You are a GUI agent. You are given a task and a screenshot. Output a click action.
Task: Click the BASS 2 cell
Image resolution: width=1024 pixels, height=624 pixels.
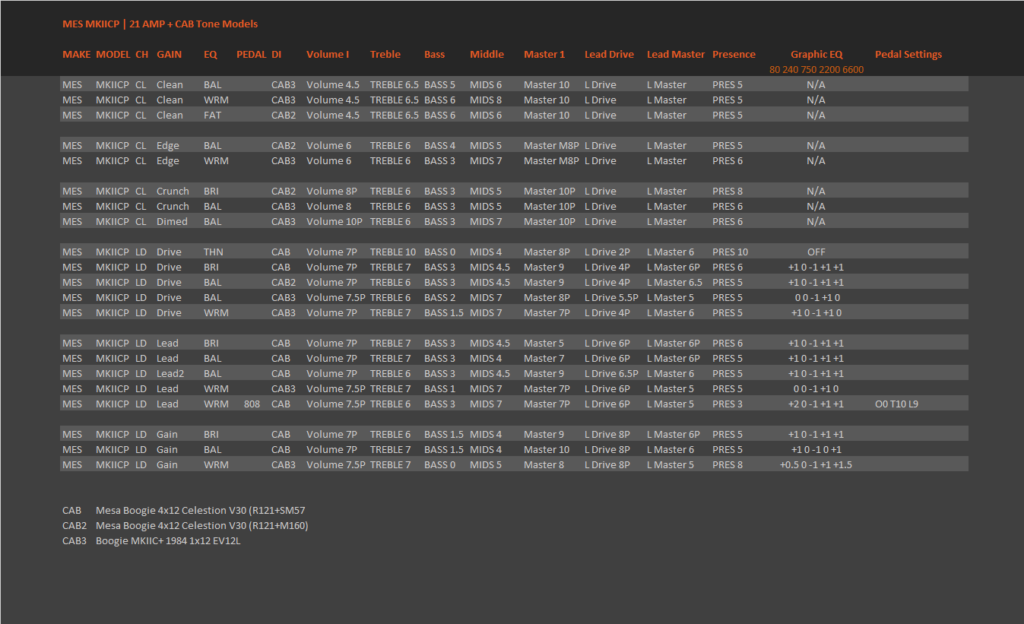point(440,298)
